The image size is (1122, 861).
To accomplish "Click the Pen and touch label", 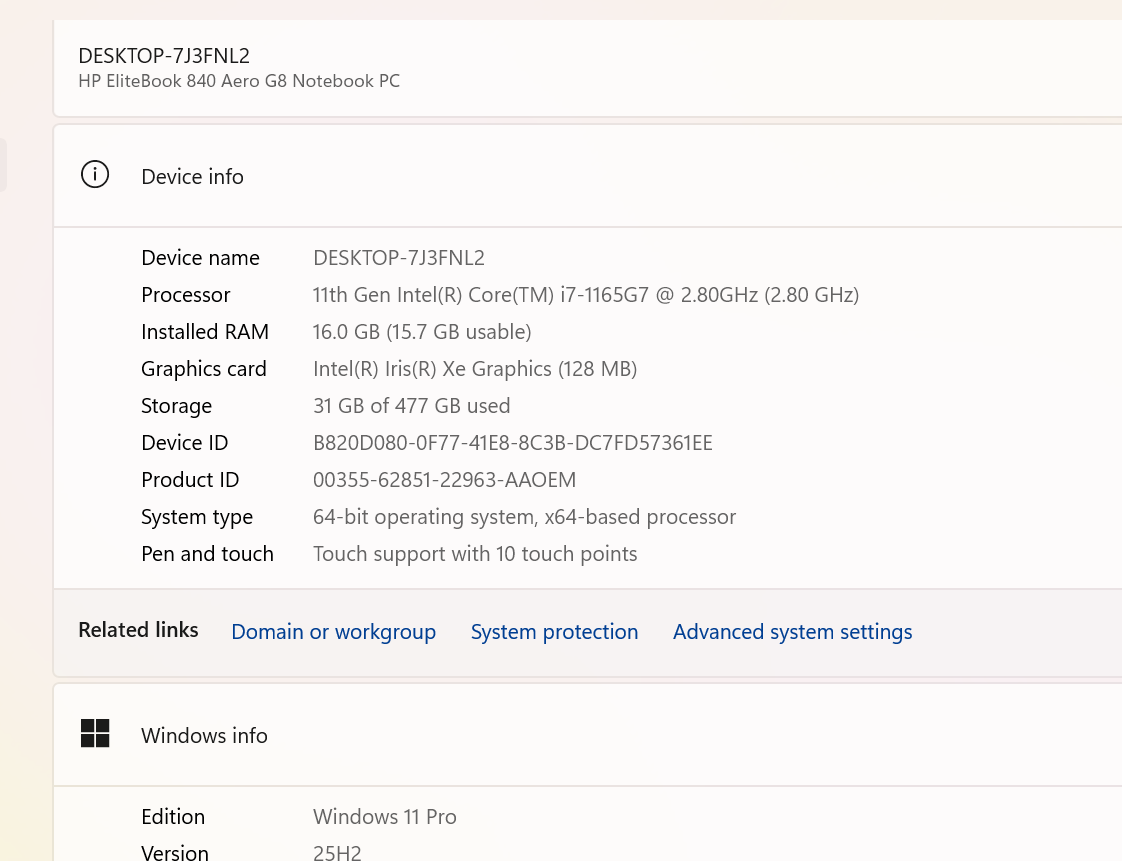I will 207,554.
